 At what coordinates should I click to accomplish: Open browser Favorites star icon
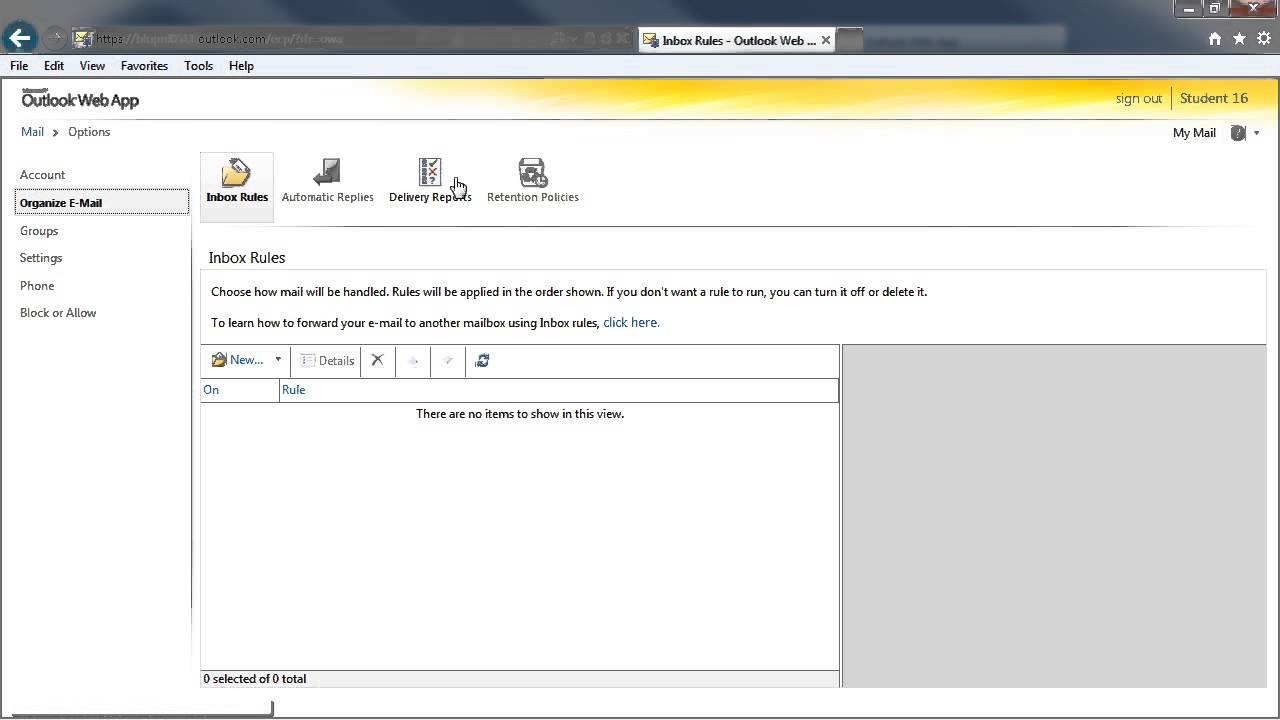[1240, 39]
